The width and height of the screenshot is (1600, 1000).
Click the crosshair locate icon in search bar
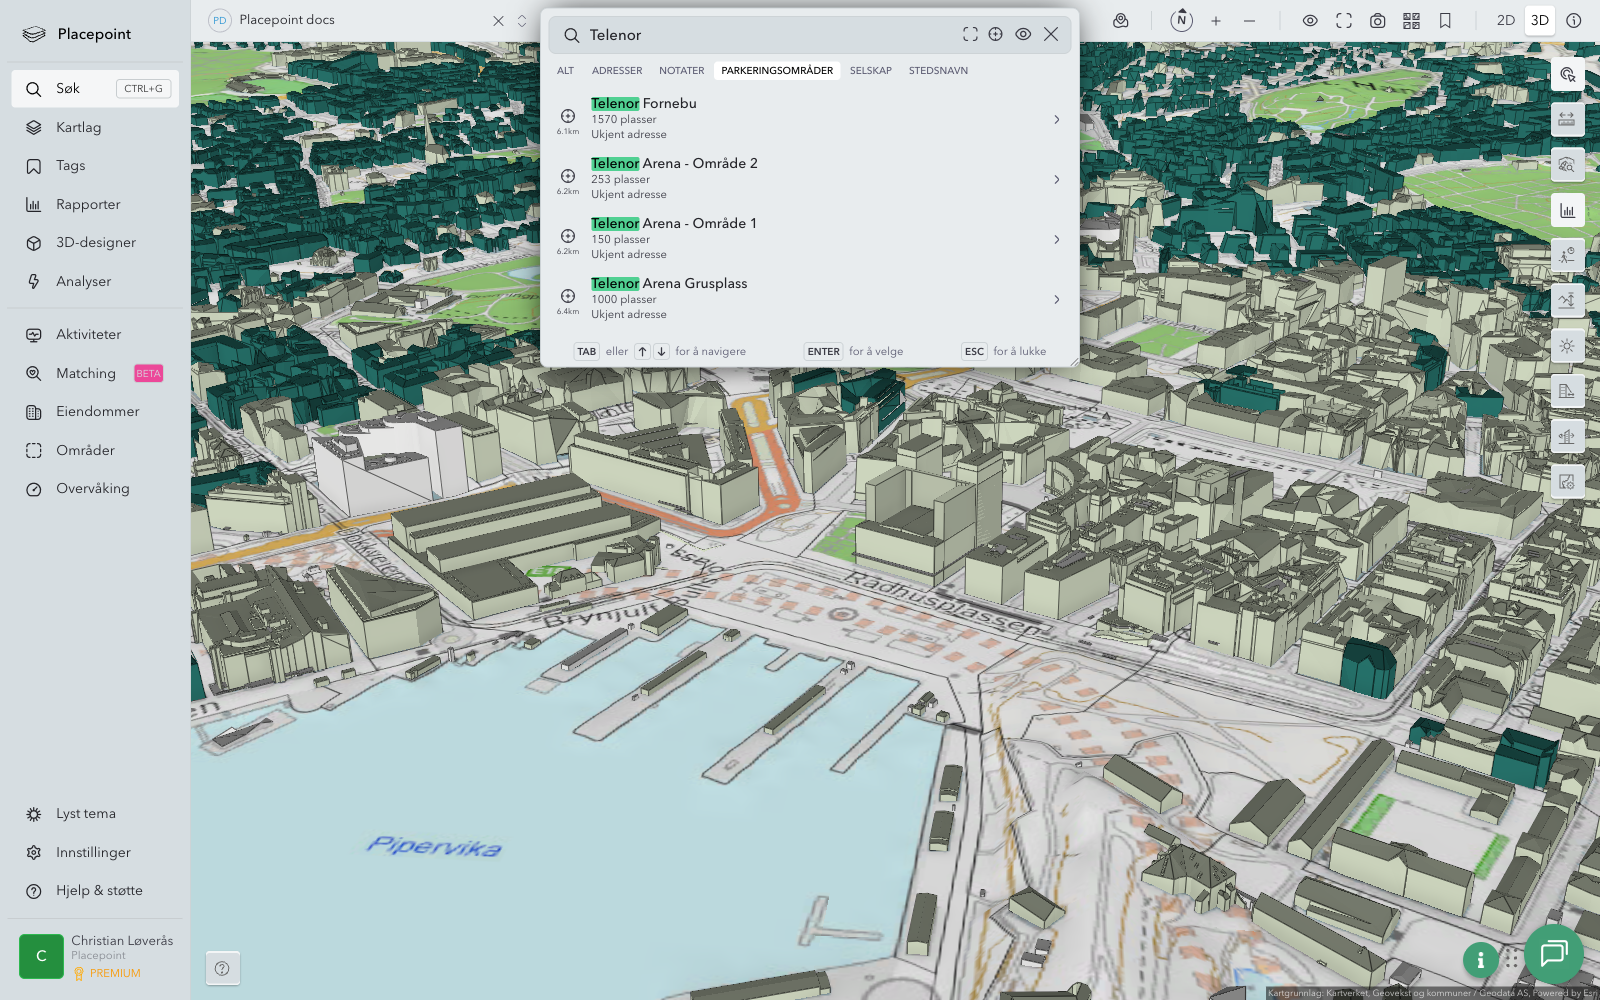pos(996,34)
